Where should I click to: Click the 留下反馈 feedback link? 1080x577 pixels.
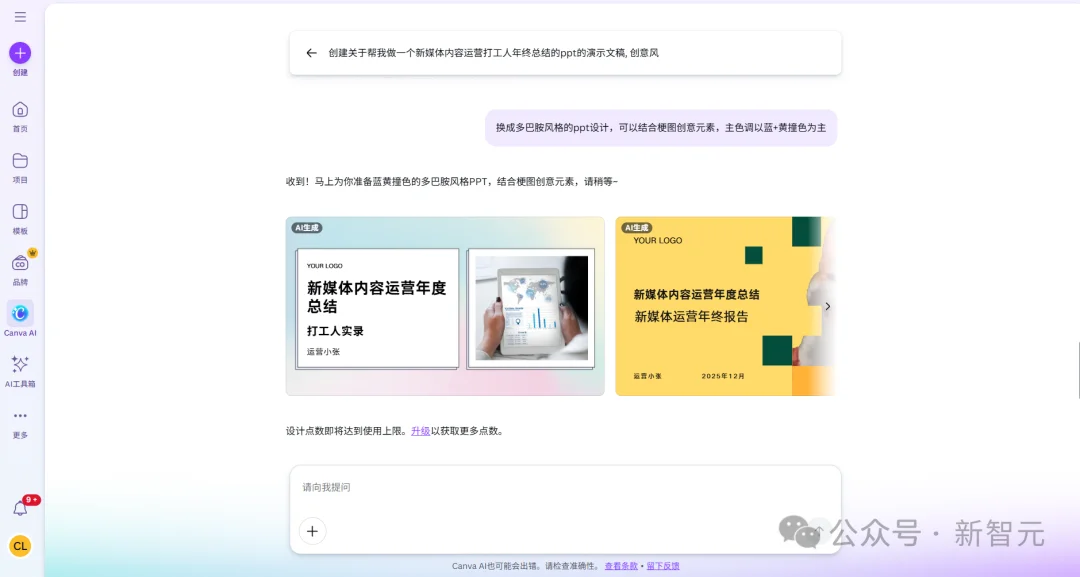(x=661, y=565)
